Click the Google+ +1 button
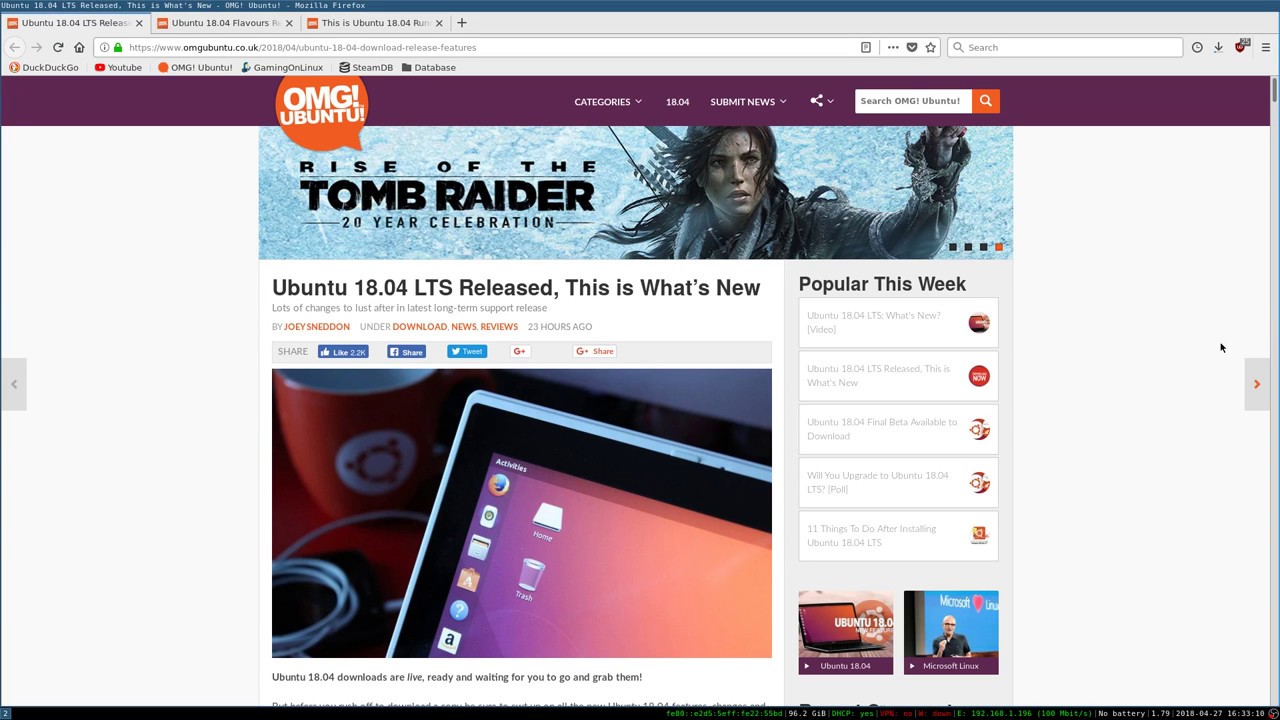 [519, 351]
